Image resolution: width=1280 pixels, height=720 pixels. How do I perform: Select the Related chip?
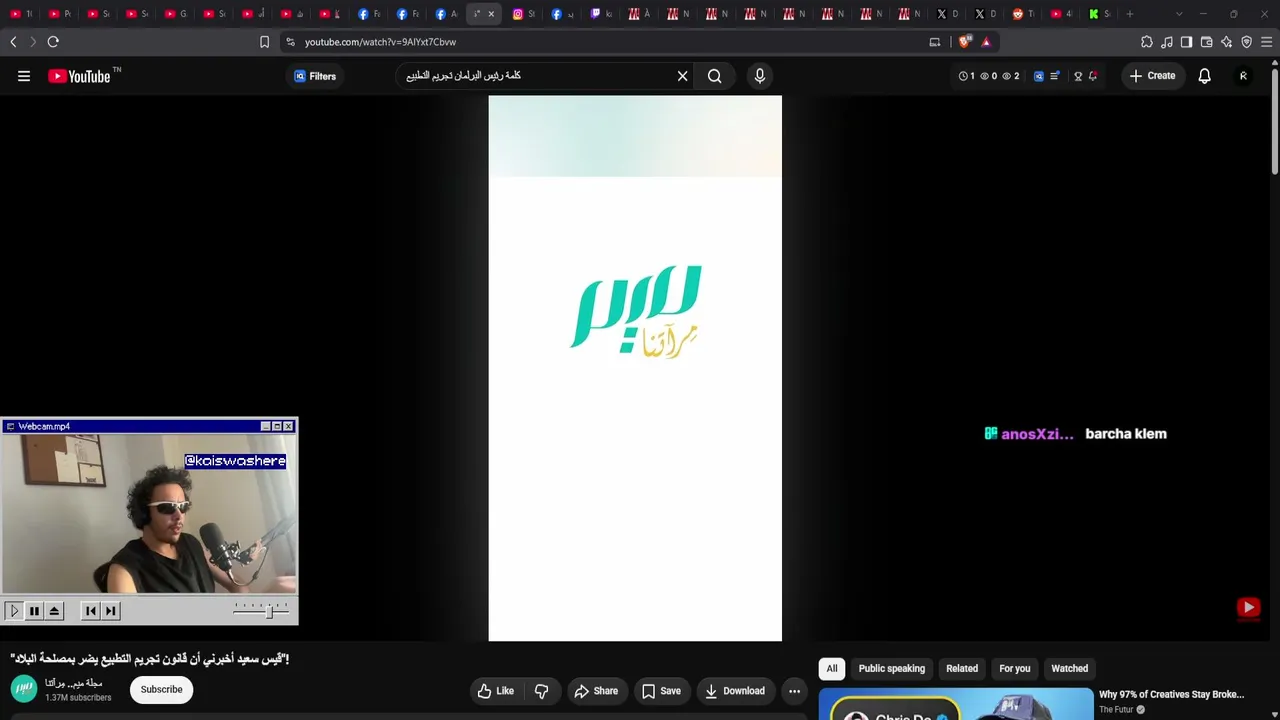tap(962, 669)
